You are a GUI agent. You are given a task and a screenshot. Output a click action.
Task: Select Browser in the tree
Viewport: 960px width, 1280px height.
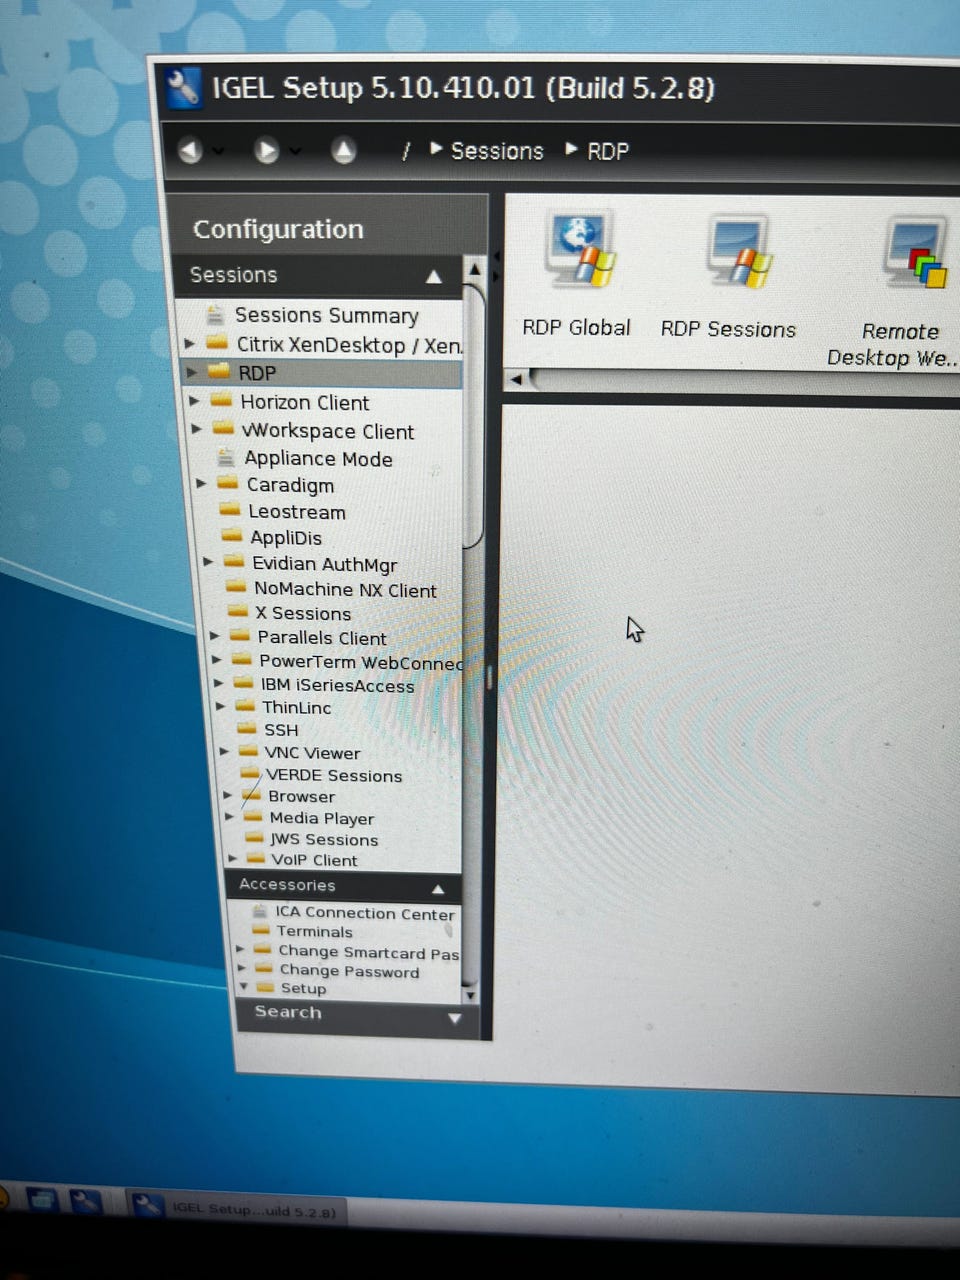301,796
